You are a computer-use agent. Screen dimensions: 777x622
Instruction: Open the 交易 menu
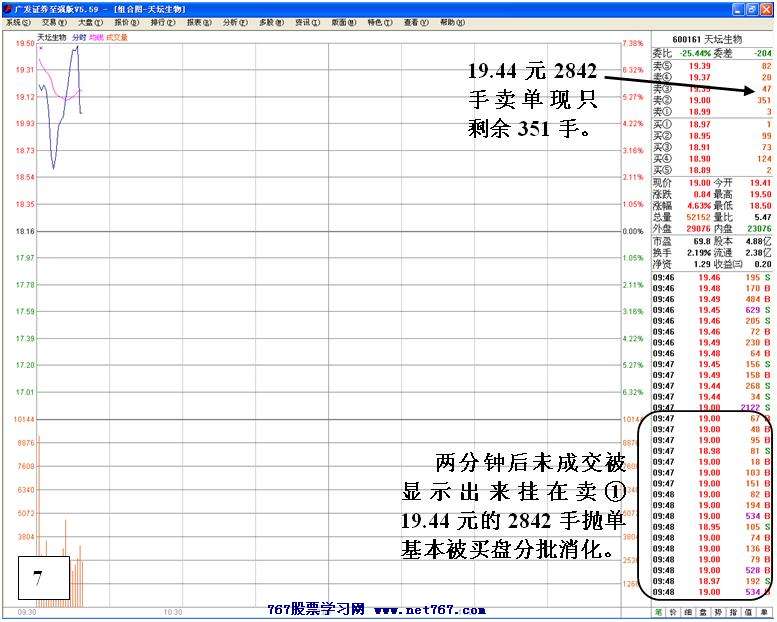(x=52, y=22)
